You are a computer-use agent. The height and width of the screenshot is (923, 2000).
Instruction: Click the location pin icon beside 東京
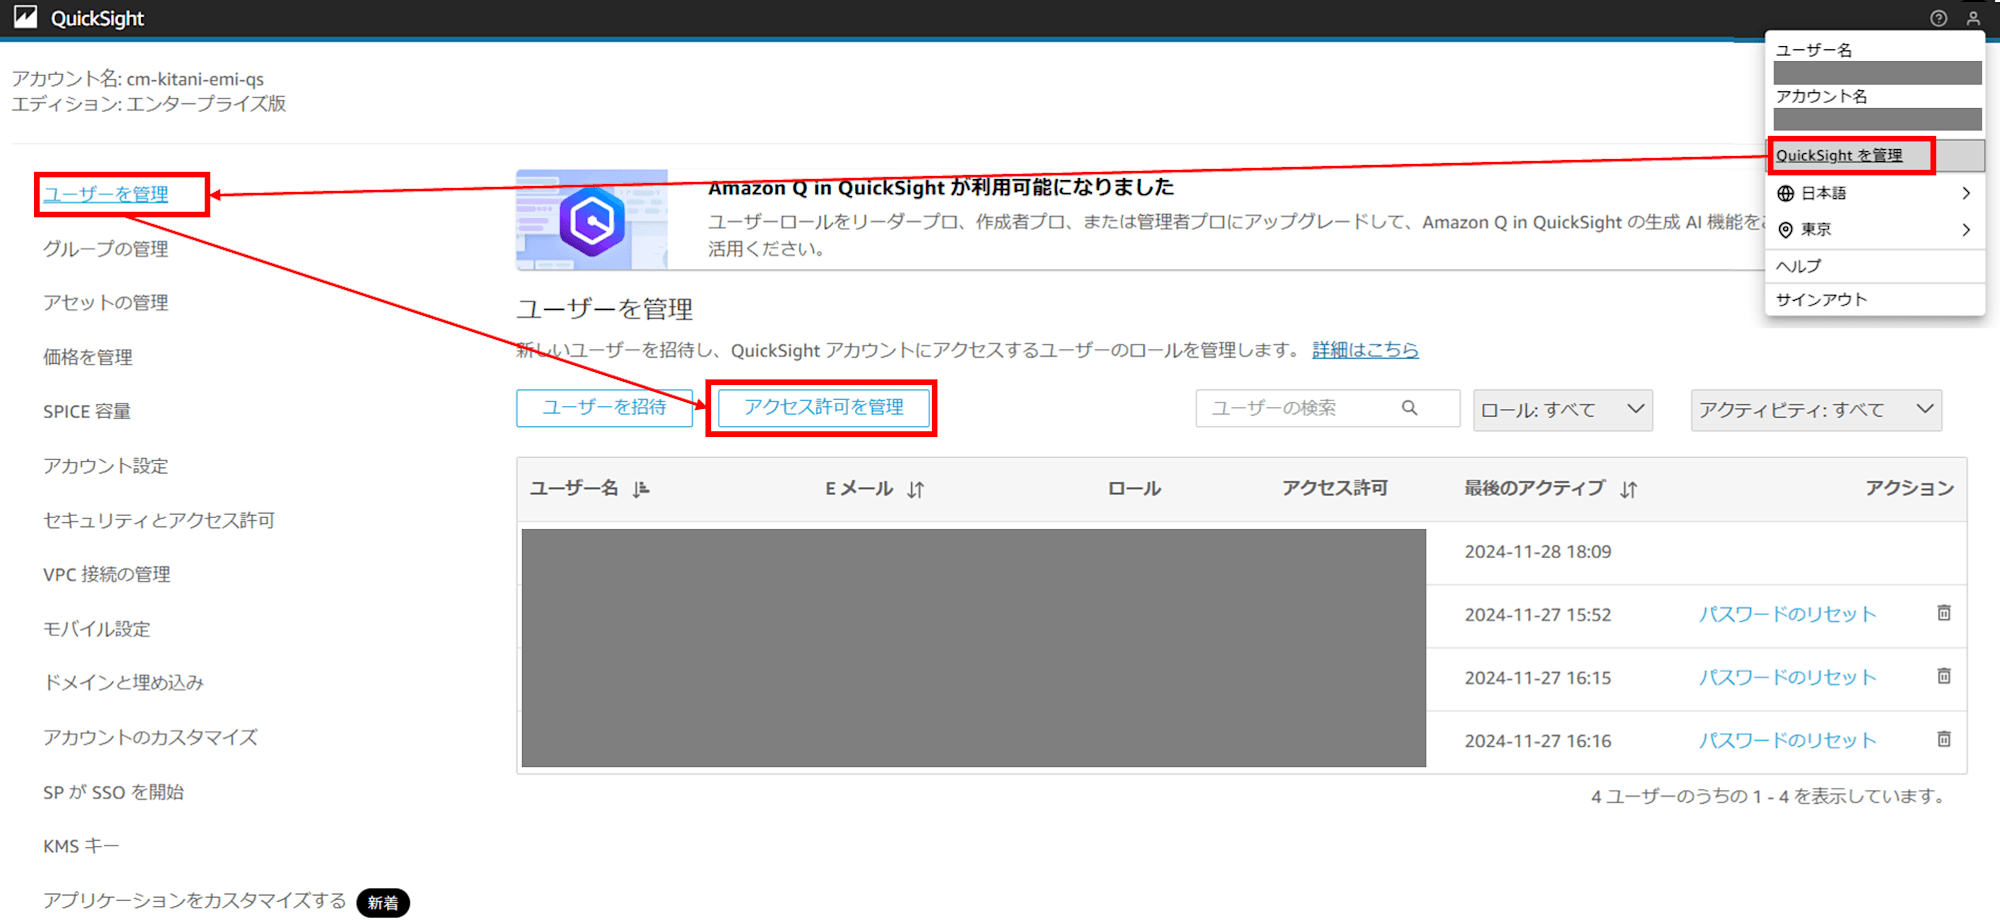point(1785,229)
